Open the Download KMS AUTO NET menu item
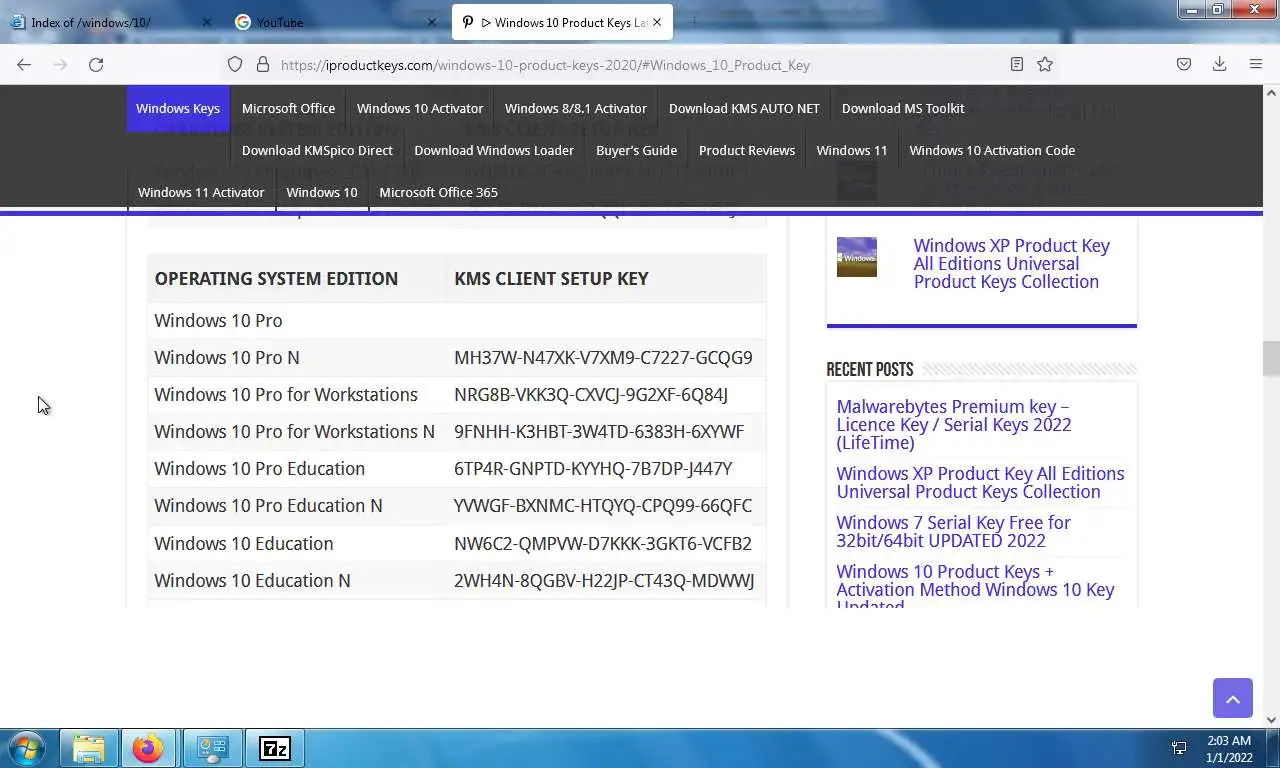Image resolution: width=1280 pixels, height=768 pixels. [744, 108]
